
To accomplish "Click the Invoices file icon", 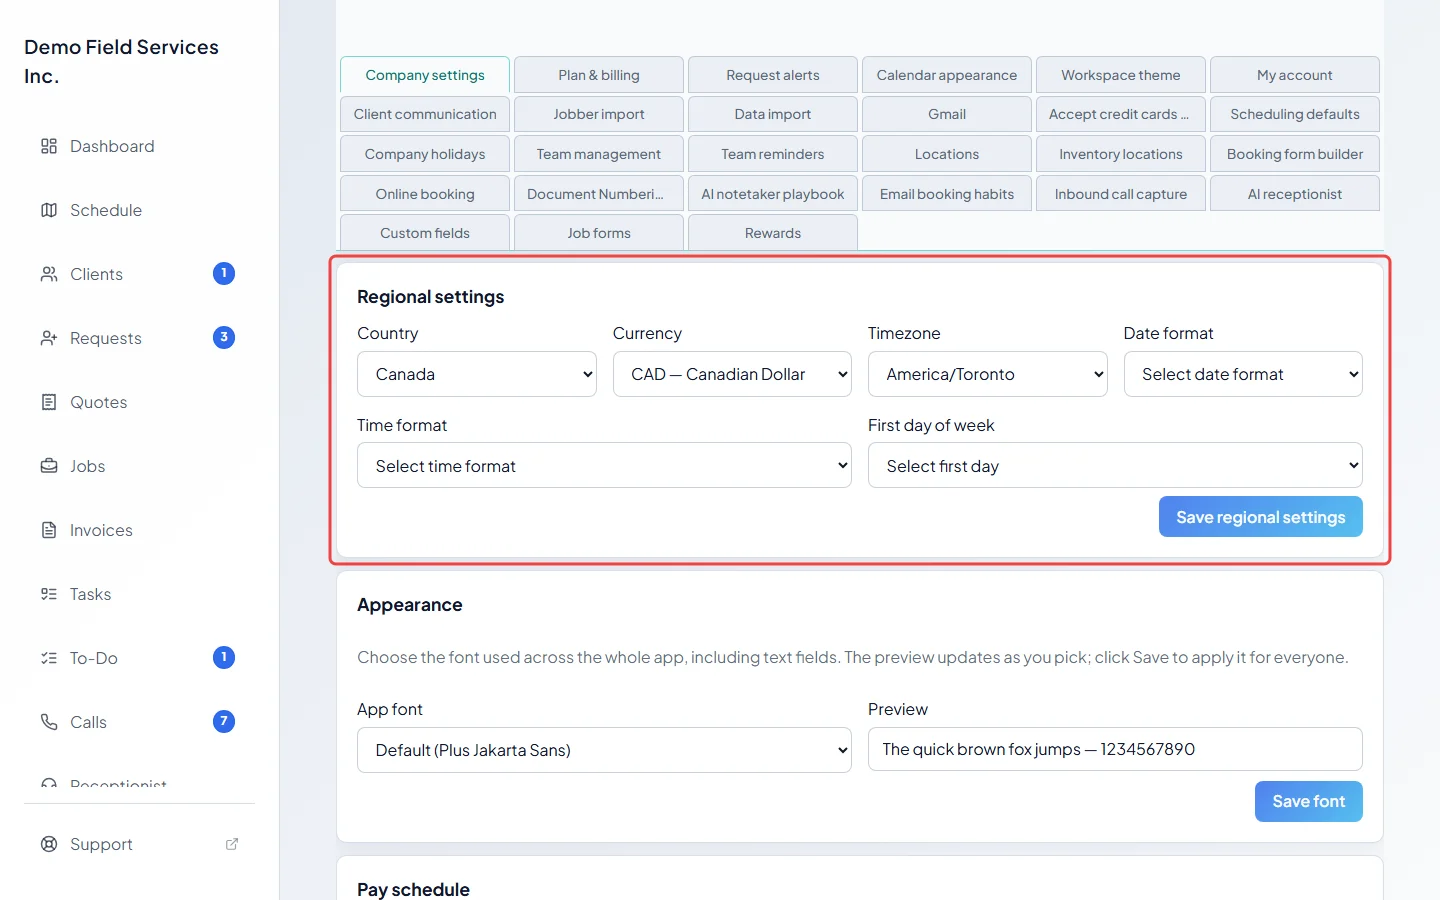I will [49, 530].
